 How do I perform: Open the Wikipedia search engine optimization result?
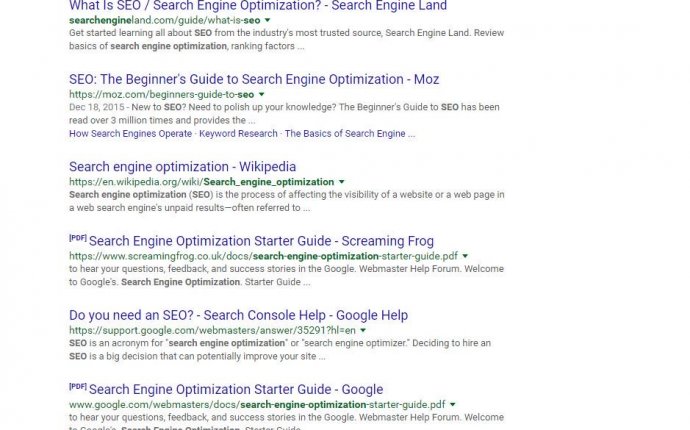pos(182,167)
